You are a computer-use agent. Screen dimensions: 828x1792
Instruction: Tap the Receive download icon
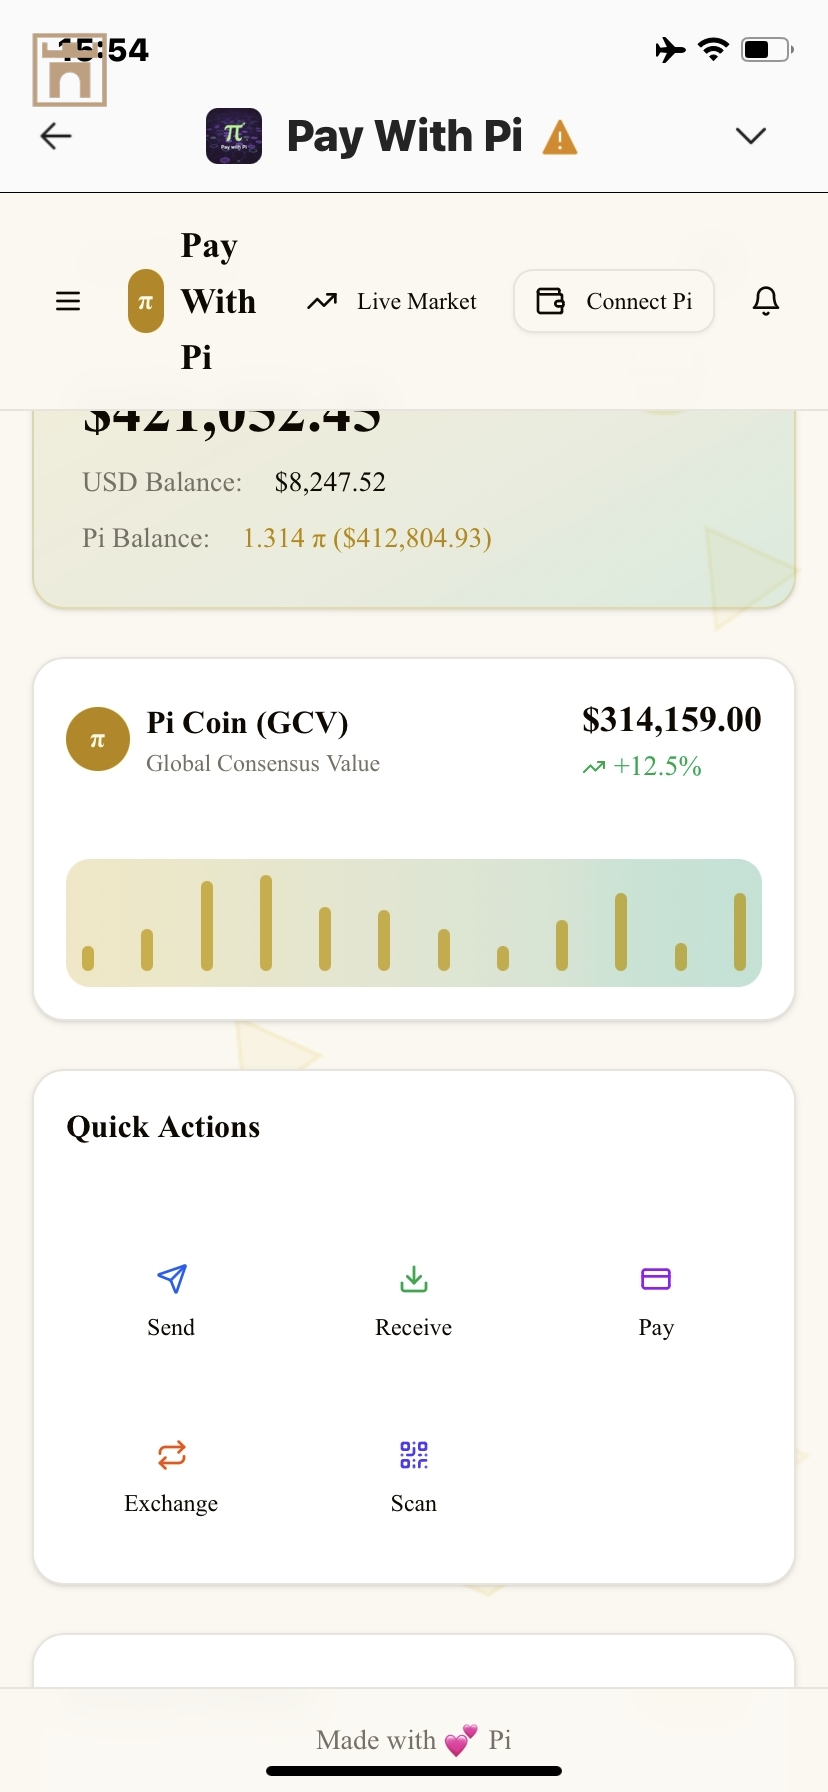(x=414, y=1279)
